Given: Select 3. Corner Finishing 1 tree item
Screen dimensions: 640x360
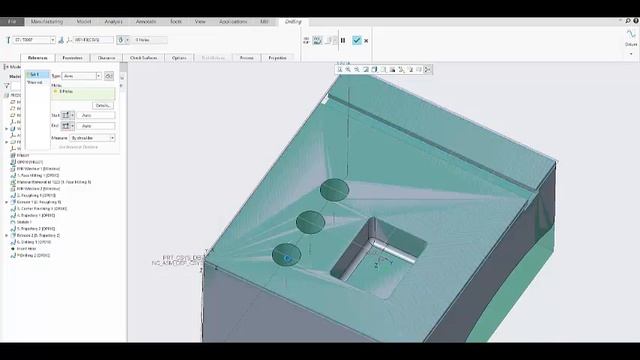Looking at the screenshot, I should (39, 209).
